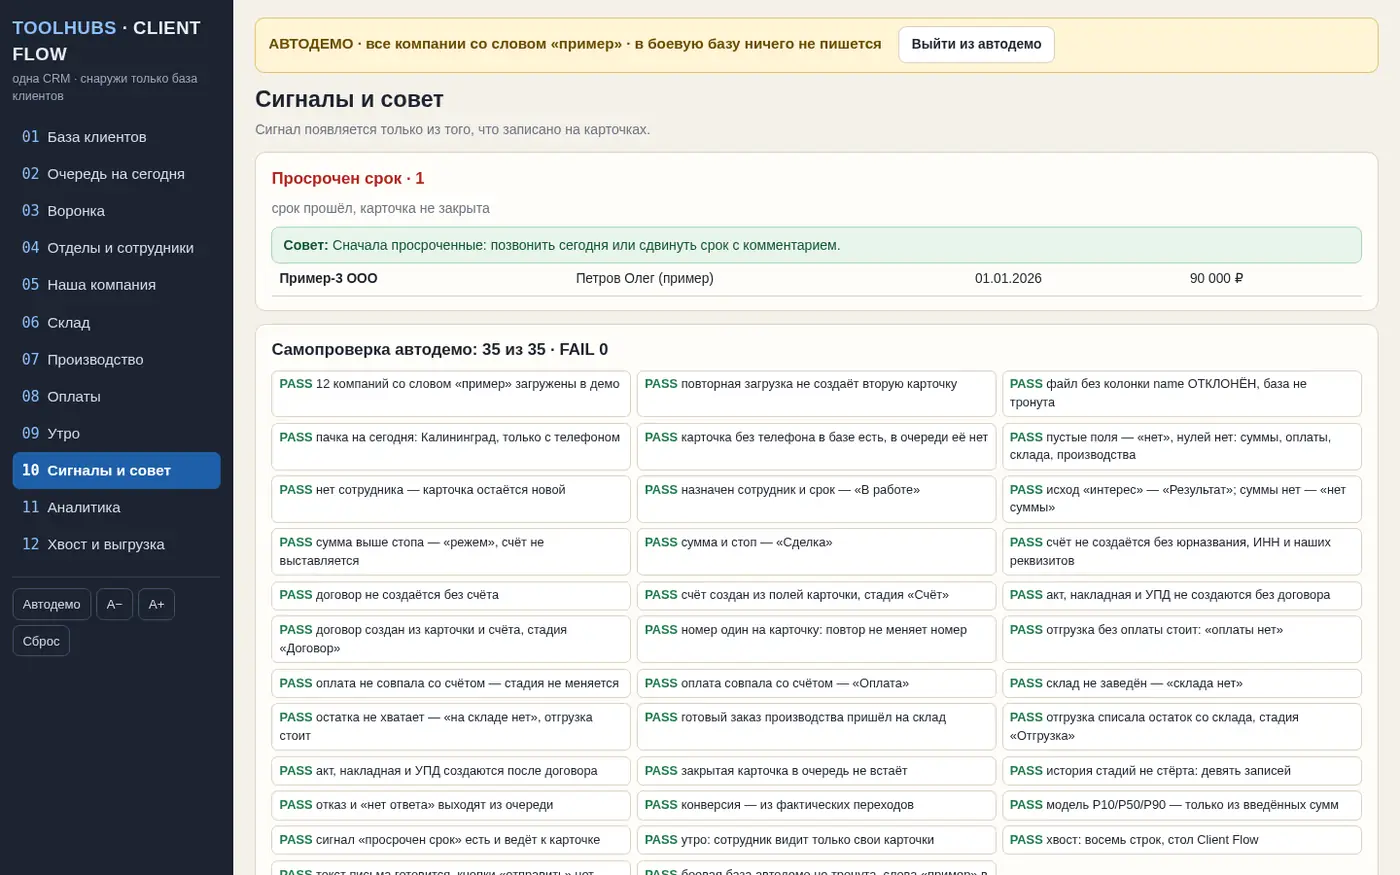Exit autodemo via «Выйти из автодемо»

pyautogui.click(x=976, y=44)
